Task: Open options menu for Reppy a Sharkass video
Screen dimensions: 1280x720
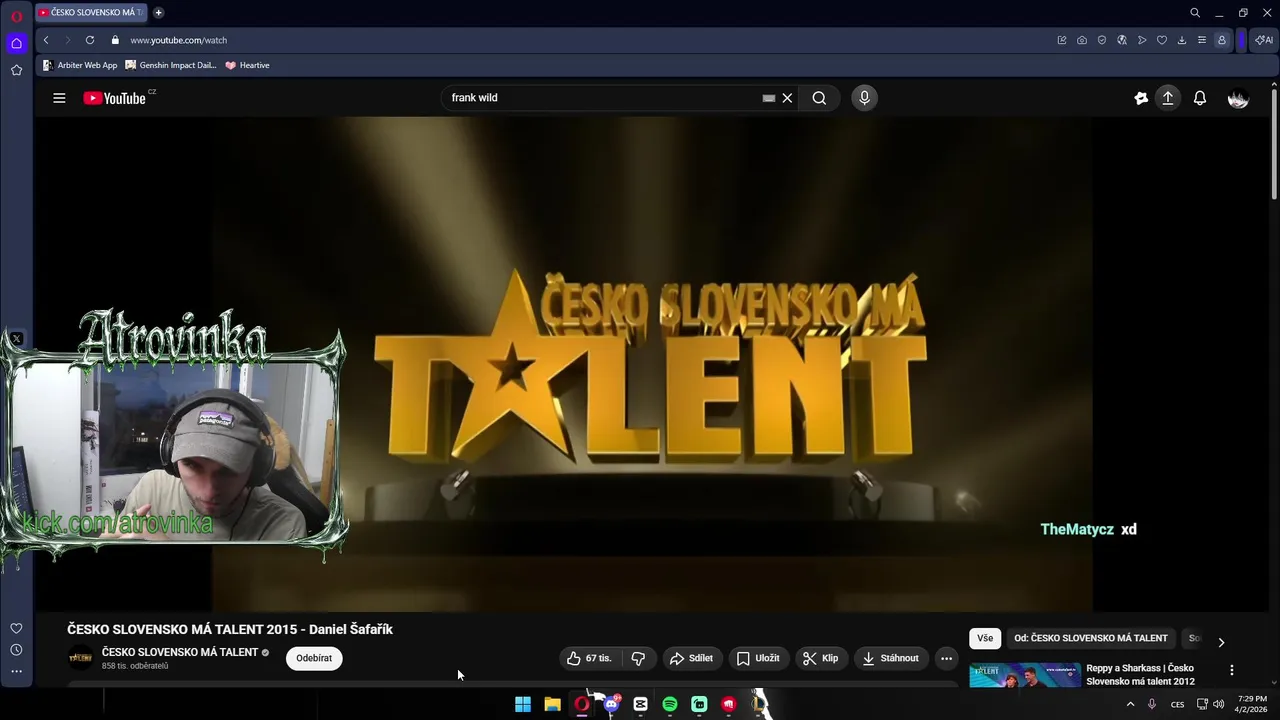Action: (x=1232, y=670)
